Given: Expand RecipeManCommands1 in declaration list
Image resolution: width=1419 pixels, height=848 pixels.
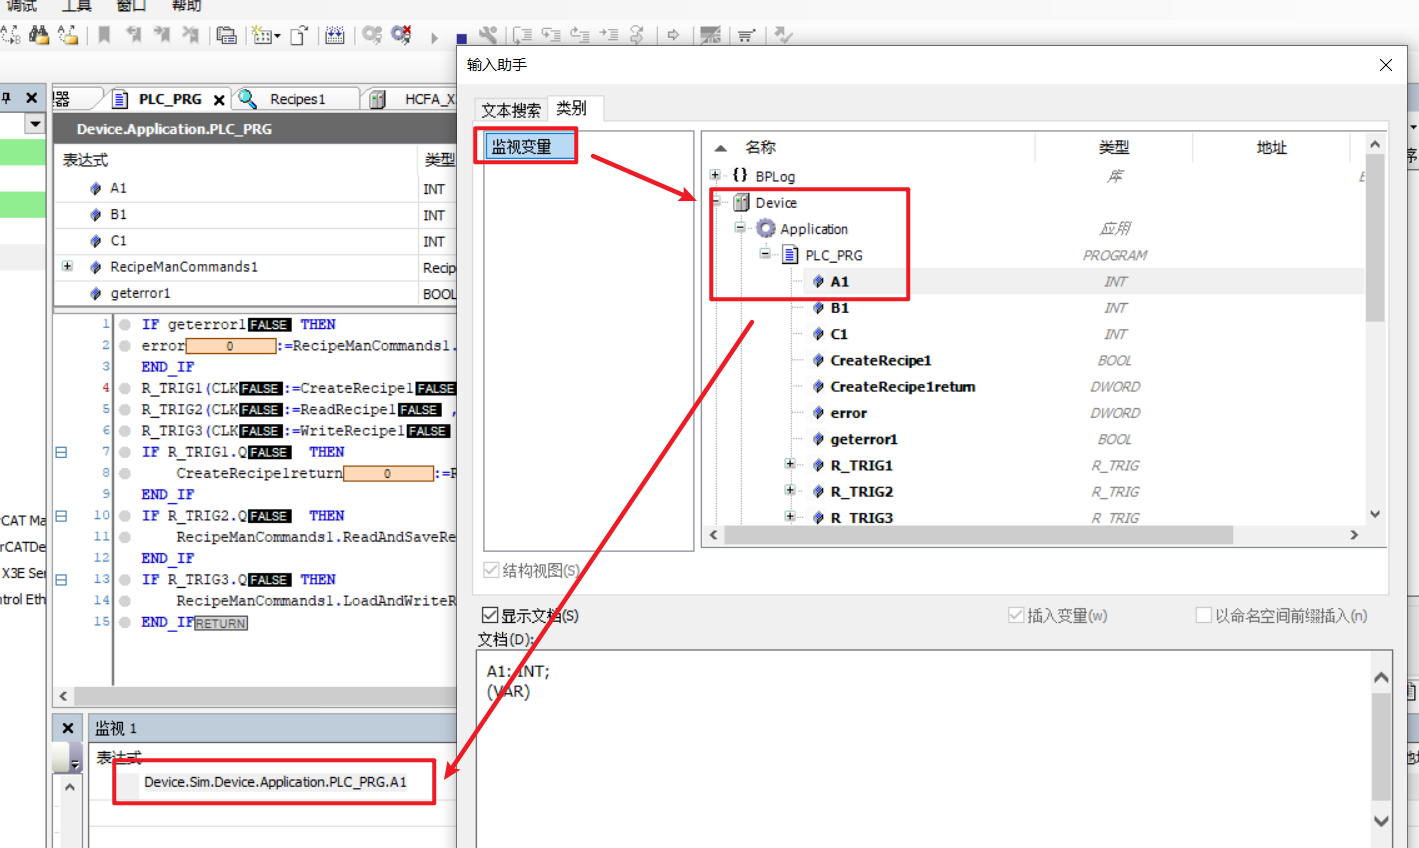Looking at the screenshot, I should pos(67,266).
